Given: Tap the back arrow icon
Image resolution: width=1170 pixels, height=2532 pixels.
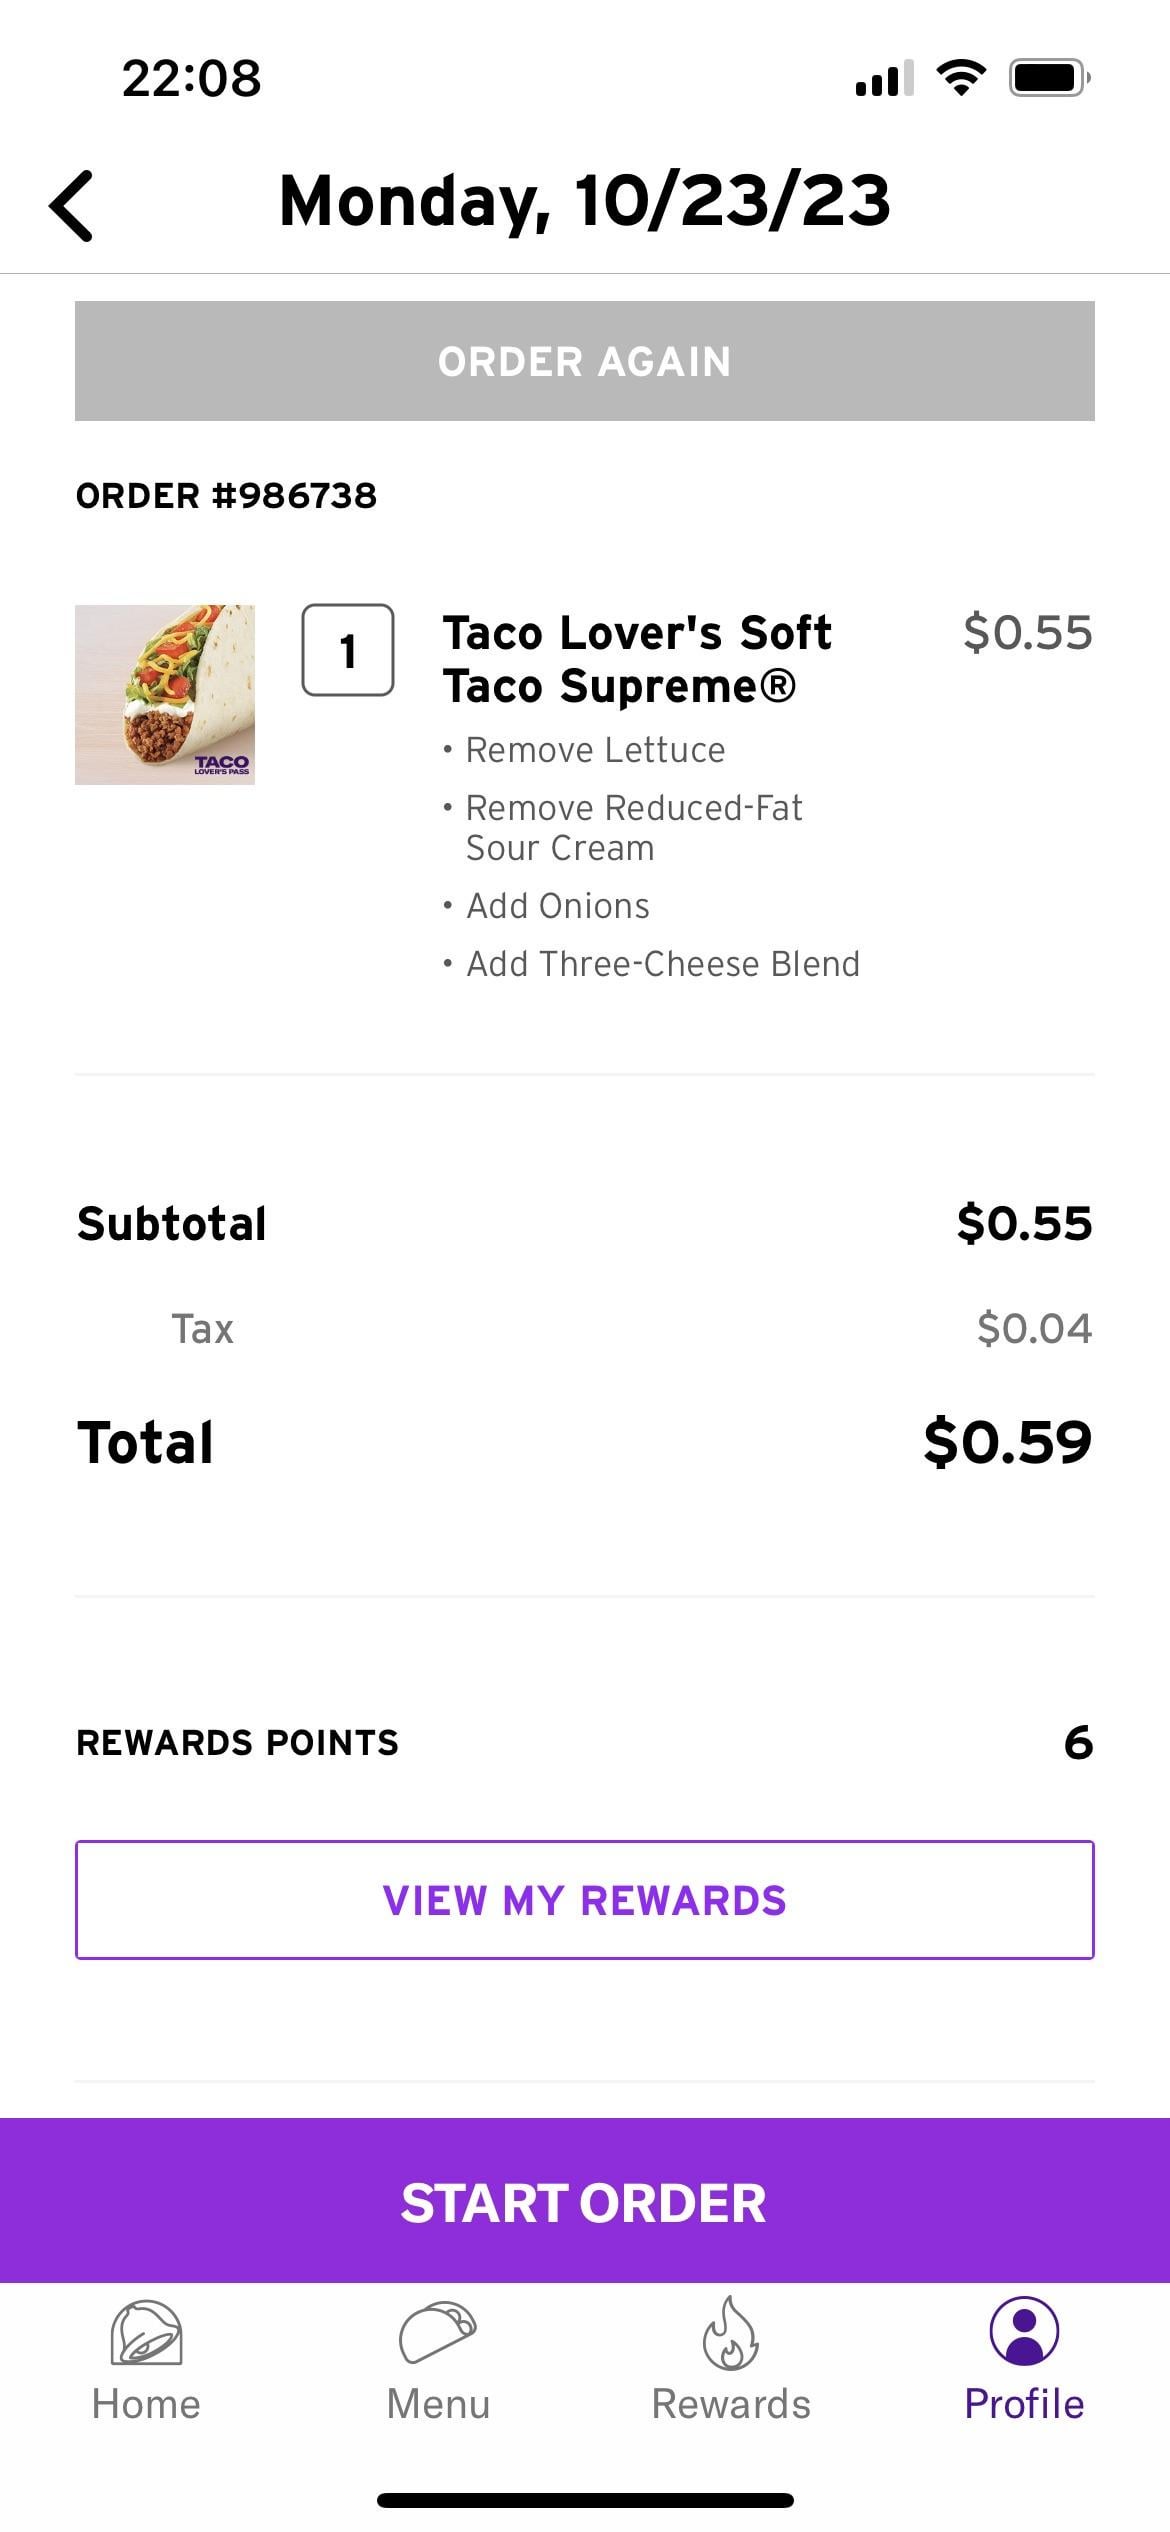Looking at the screenshot, I should [71, 205].
